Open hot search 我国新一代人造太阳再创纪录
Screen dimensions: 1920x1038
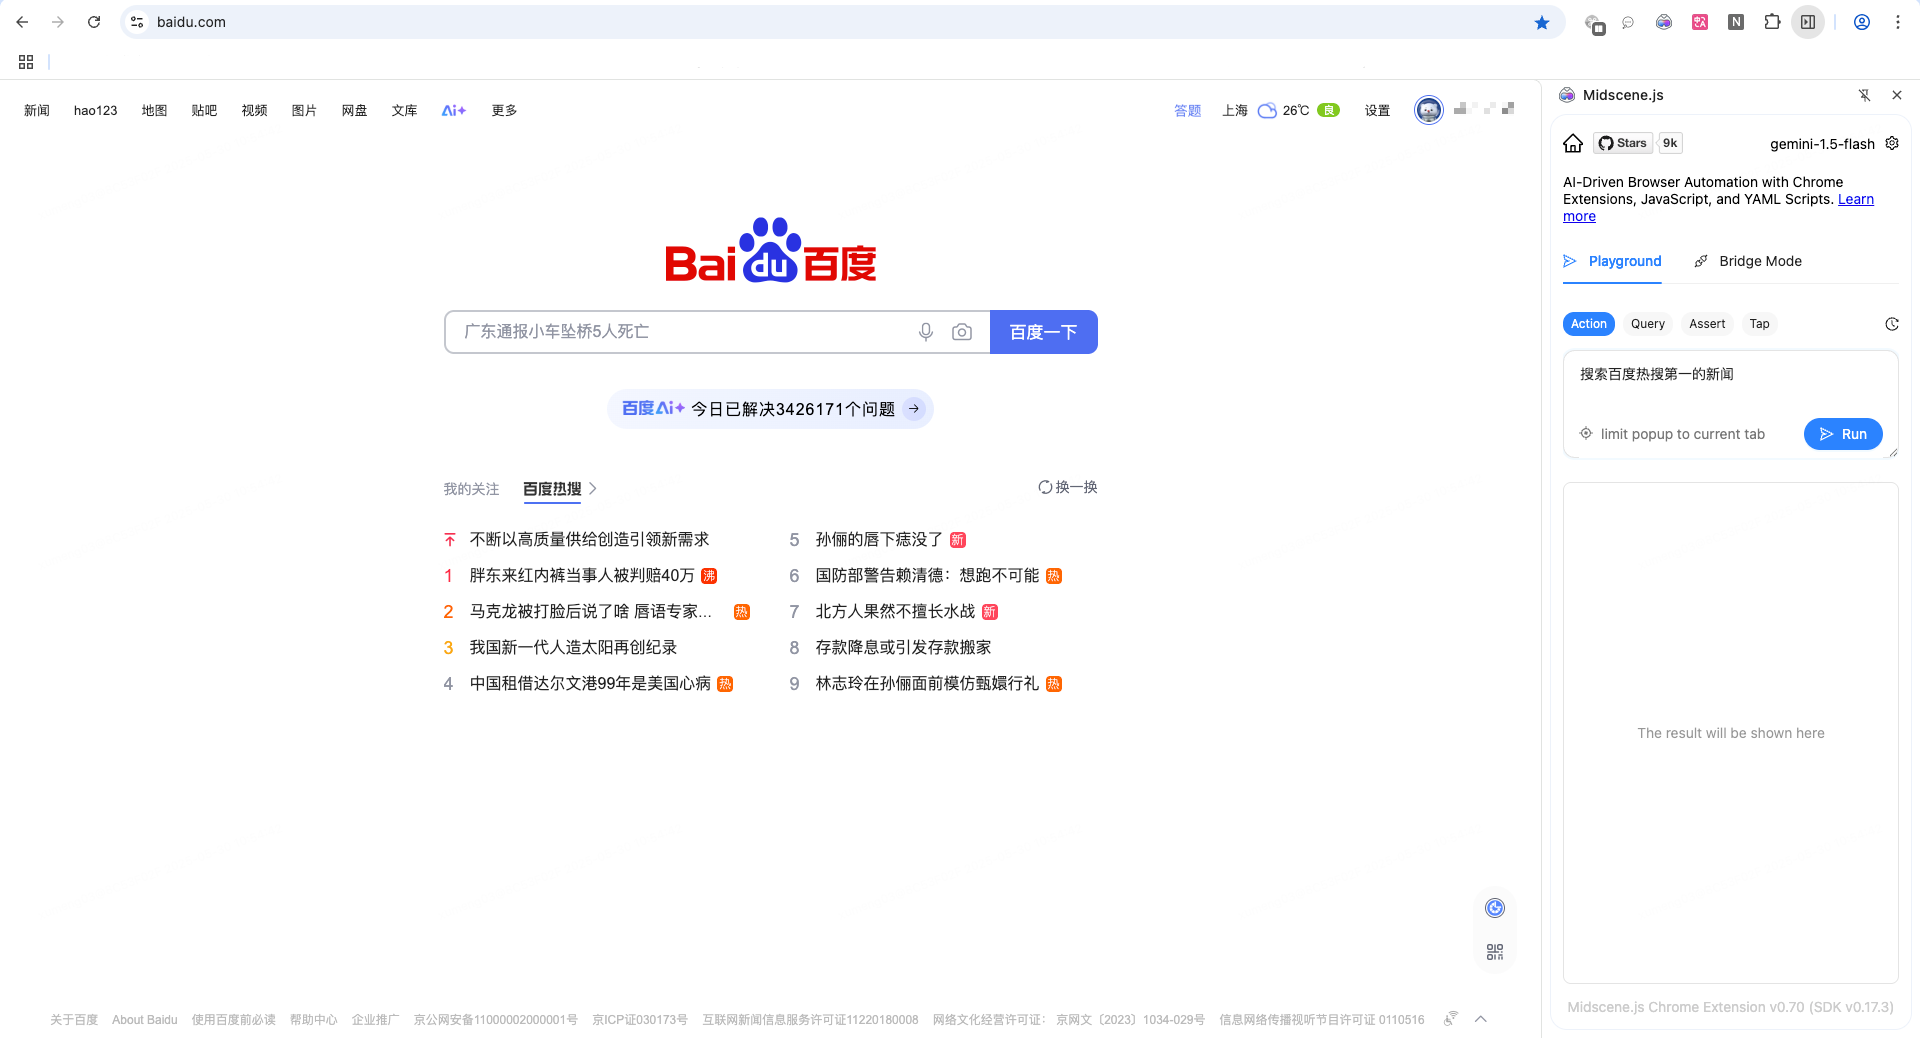click(x=573, y=648)
